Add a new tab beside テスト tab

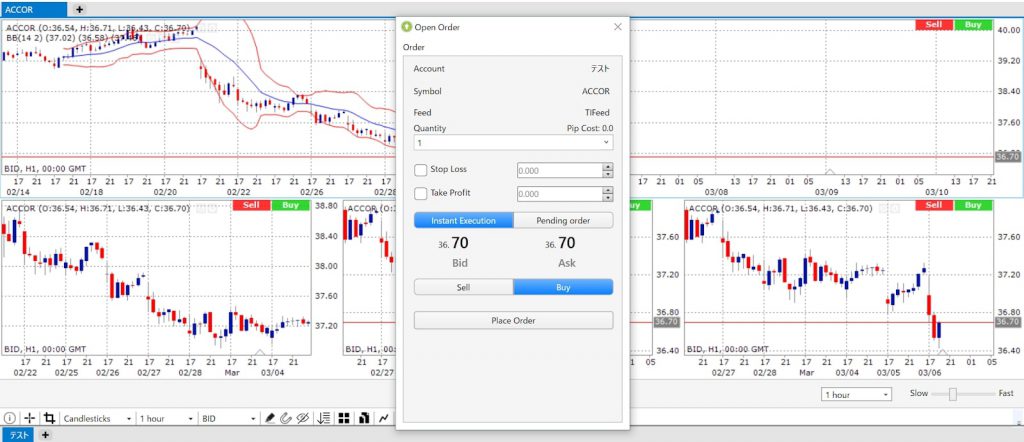(x=46, y=435)
